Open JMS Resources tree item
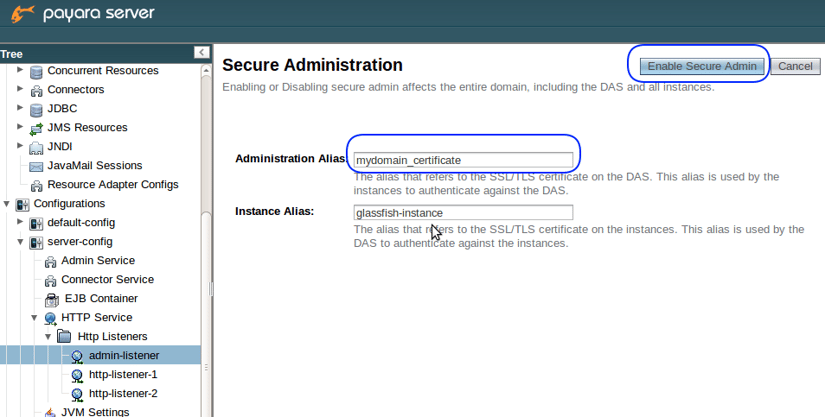The width and height of the screenshot is (825, 417). (87, 127)
